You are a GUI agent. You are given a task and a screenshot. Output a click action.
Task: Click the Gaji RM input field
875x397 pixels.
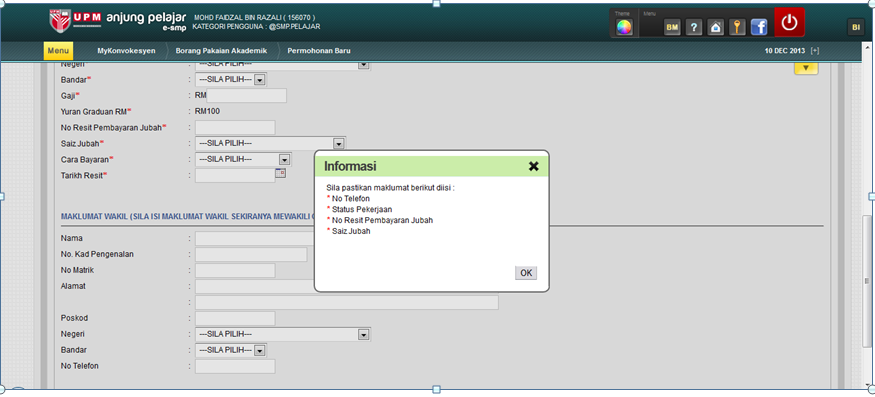246,95
